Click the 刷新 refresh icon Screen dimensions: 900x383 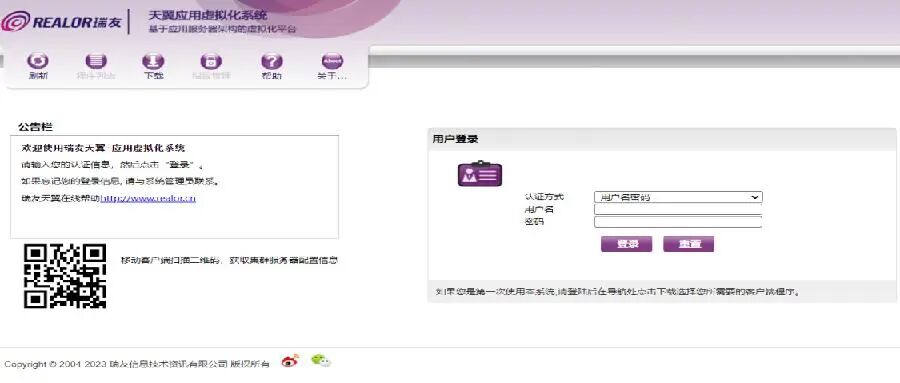coord(38,61)
